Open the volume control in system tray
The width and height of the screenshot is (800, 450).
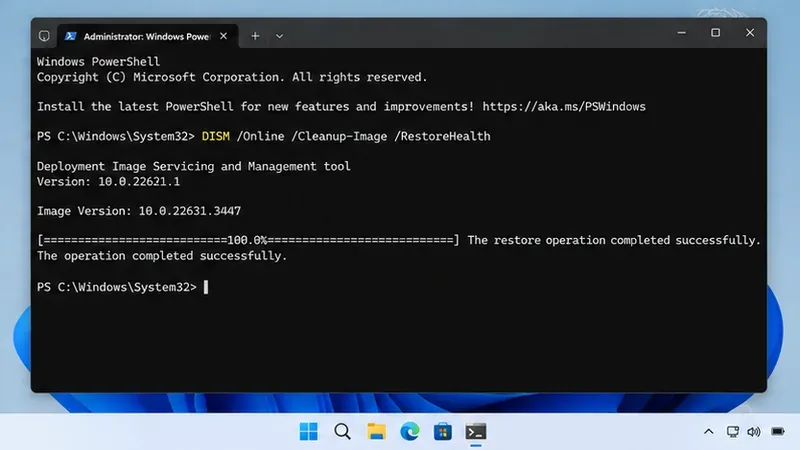click(754, 432)
